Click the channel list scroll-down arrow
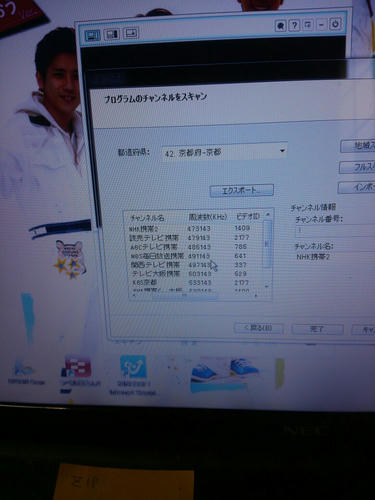Screen dimensions: 375x500 click(x=267, y=287)
